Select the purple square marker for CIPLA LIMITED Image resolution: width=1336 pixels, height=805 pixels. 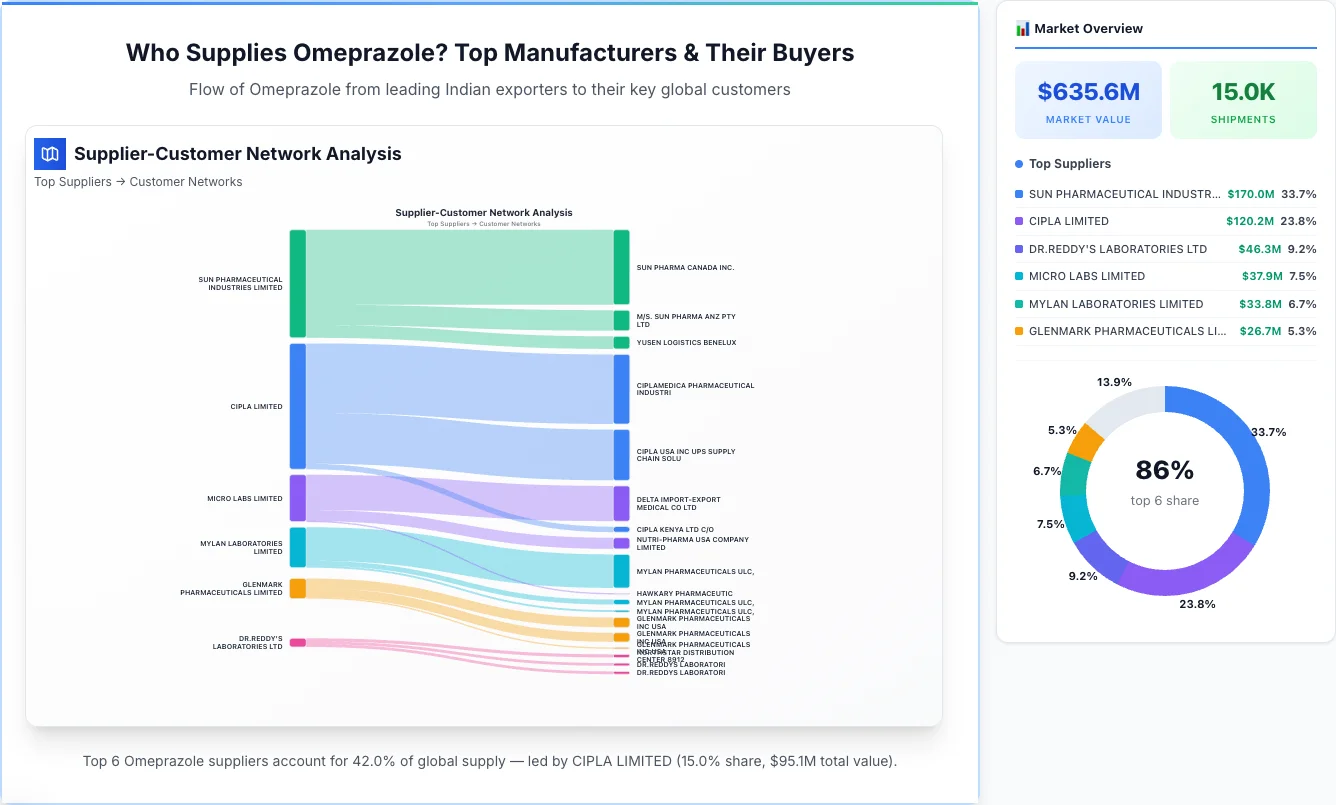pyautogui.click(x=1017, y=221)
